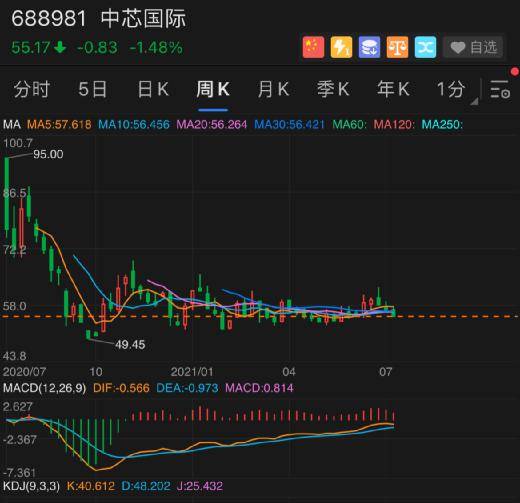520x503 pixels.
Task: Open the chart settings icon
Action: click(x=500, y=89)
